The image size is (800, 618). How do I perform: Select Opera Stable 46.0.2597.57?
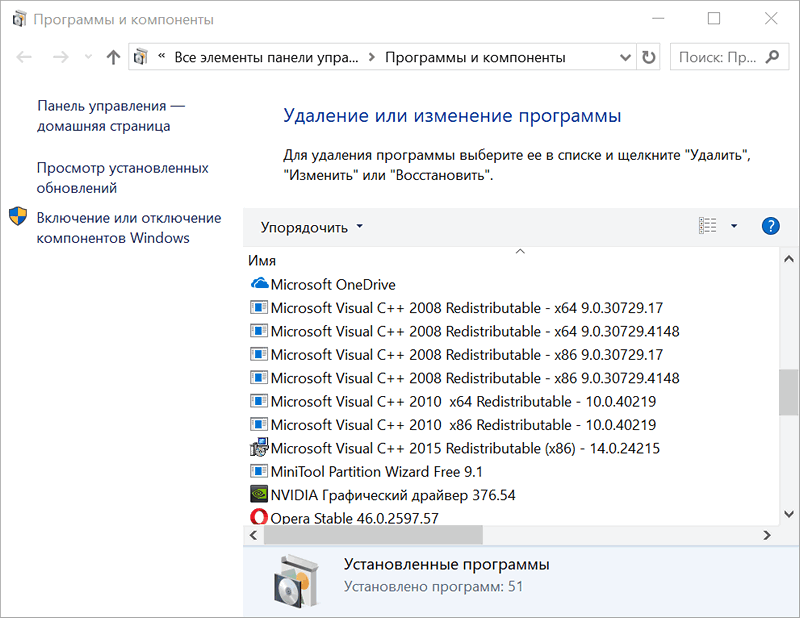point(344,517)
